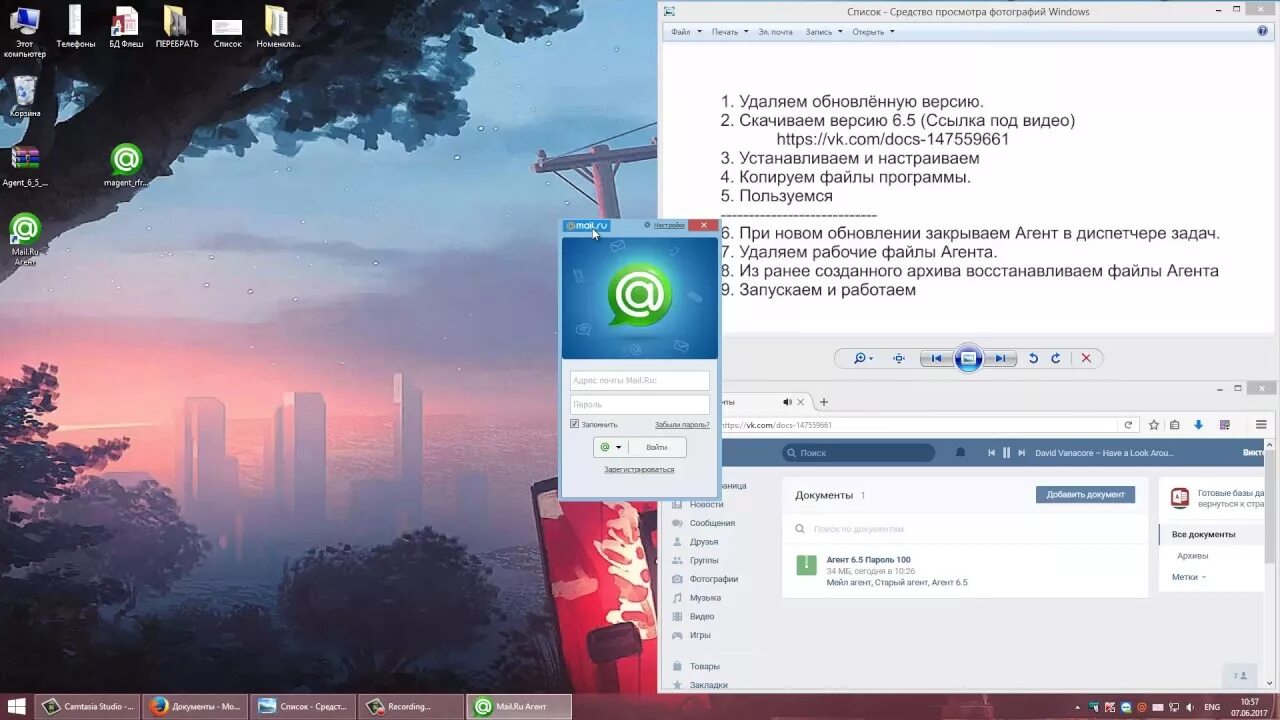This screenshot has width=1280, height=720.
Task: Select the ПЕРЕБРАТЬ folder on desktop
Action: [x=177, y=27]
